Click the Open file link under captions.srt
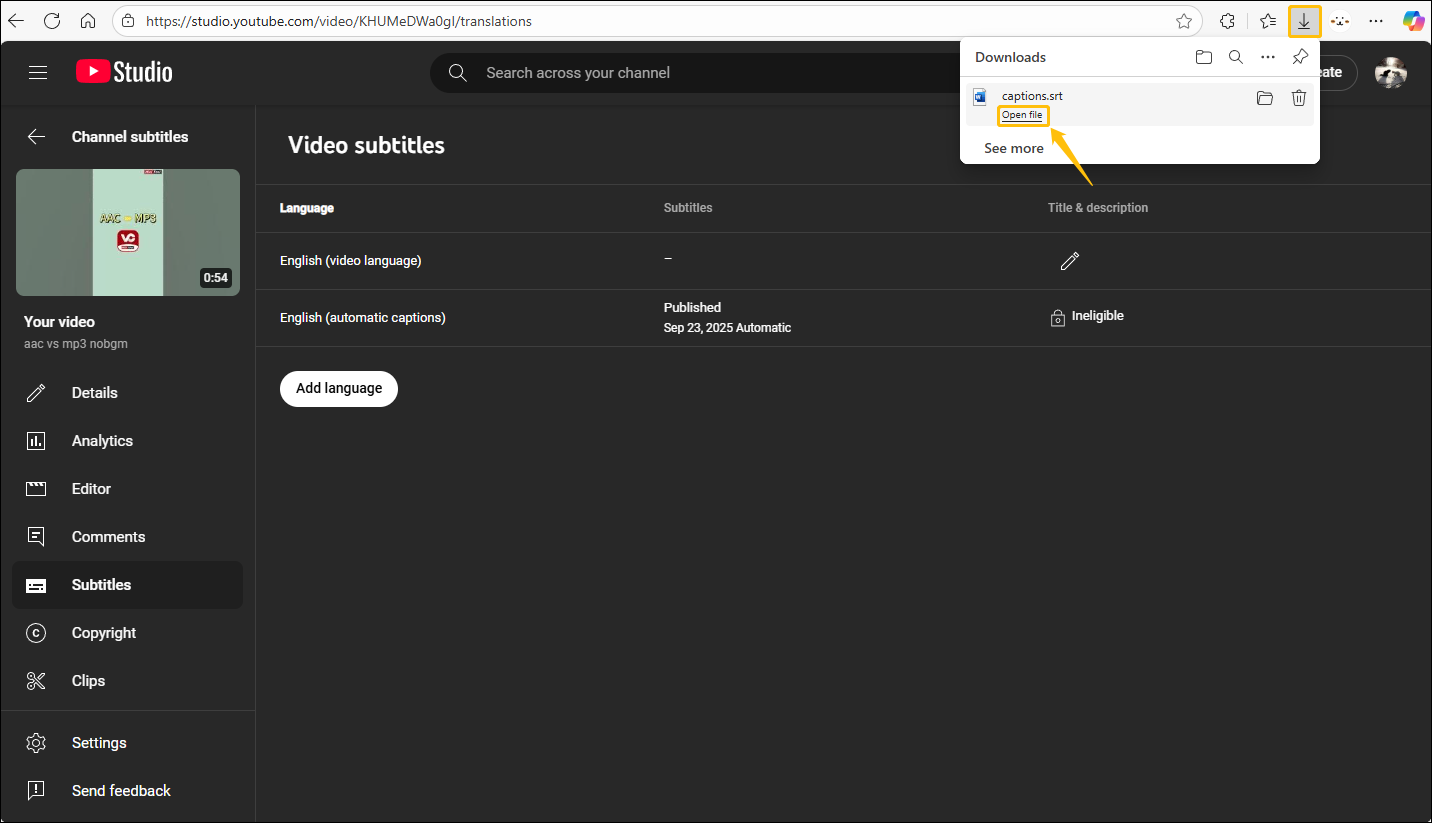 [1022, 115]
